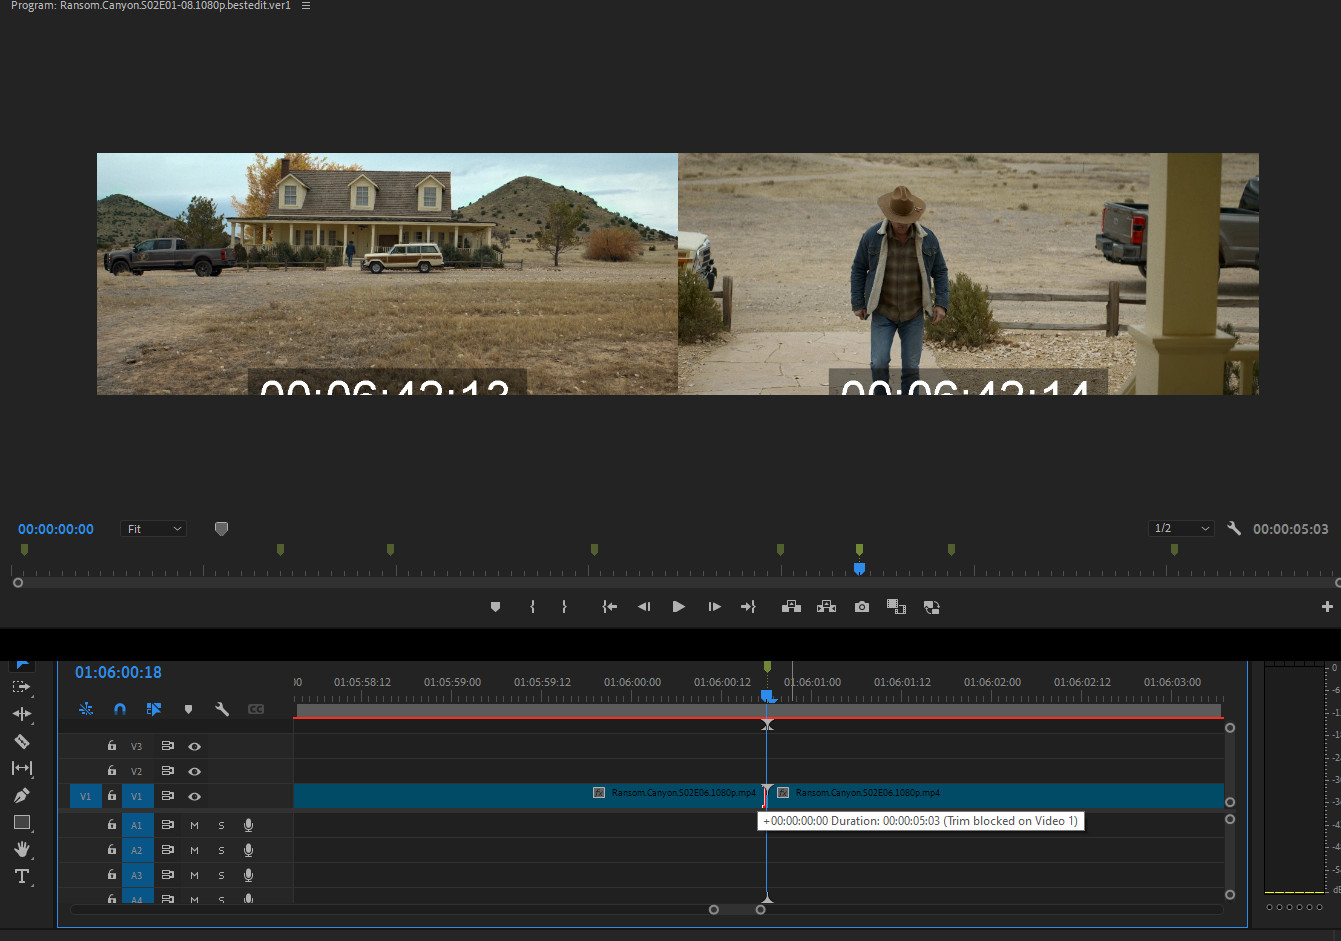Add a marker from the timeline header
1341x941 pixels.
tap(188, 709)
